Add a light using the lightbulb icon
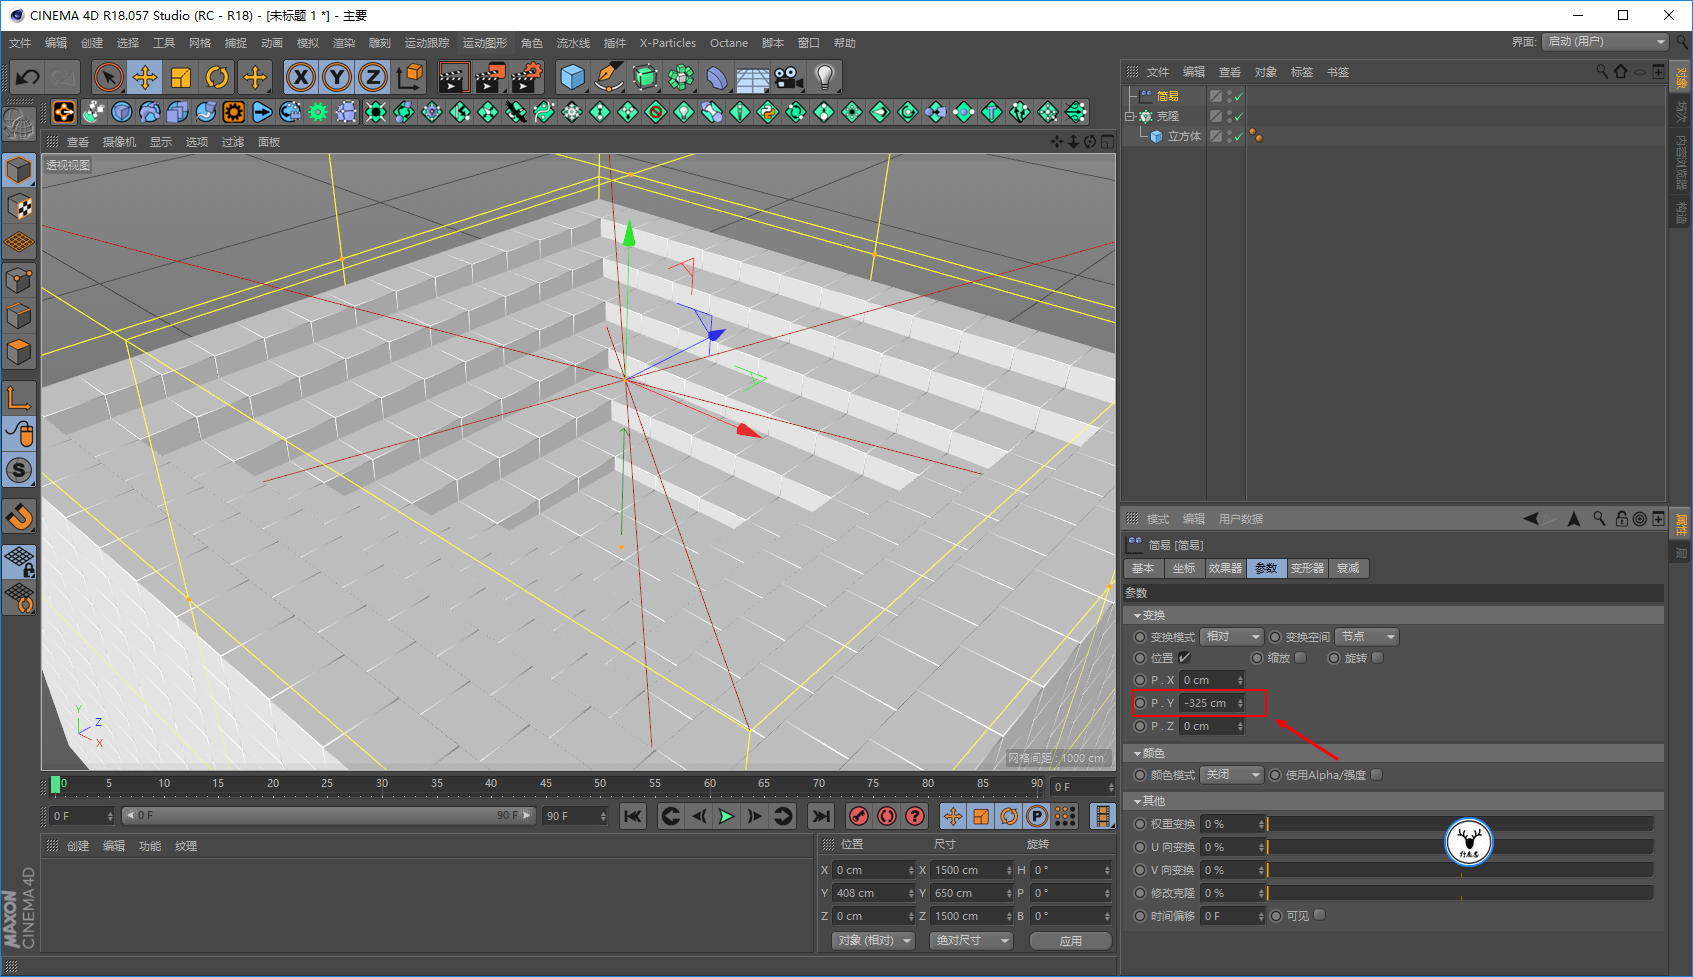 [824, 77]
